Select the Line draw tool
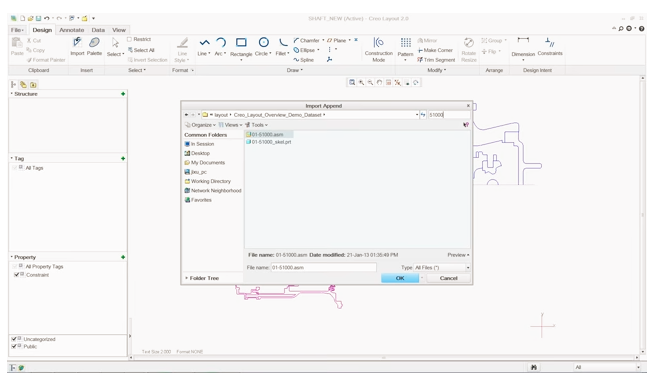The width and height of the screenshot is (658, 379). 204,47
